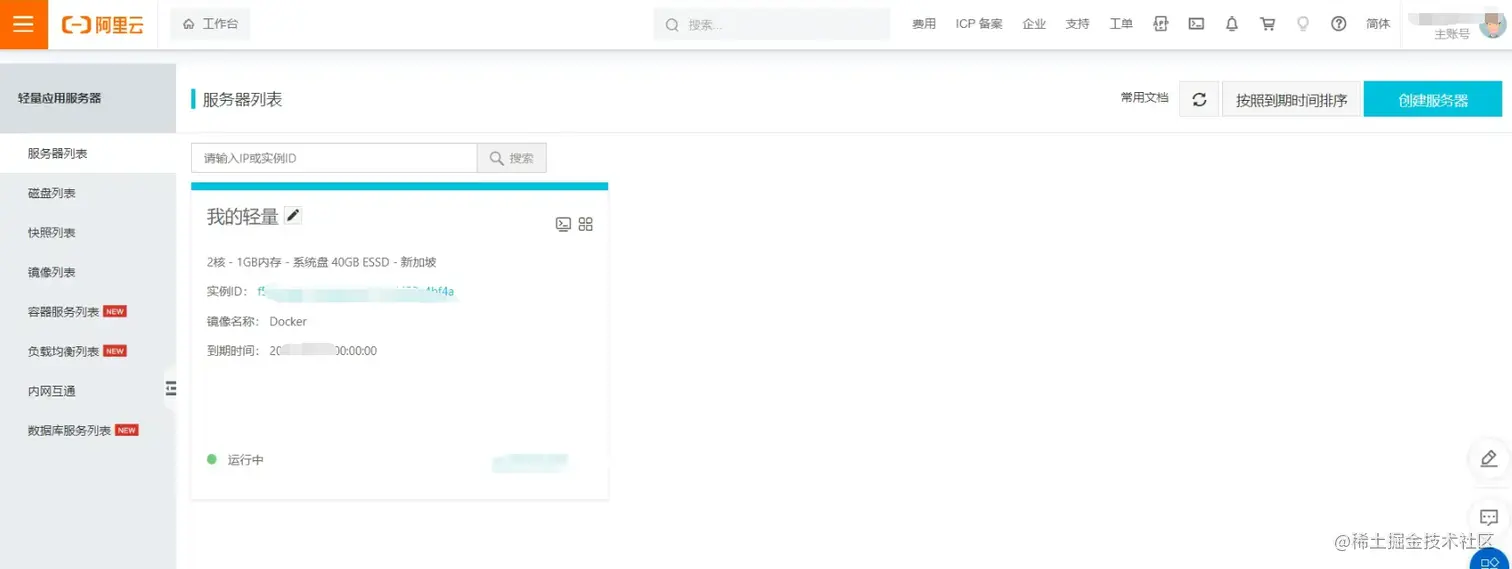
Task: Open the chat message floating icon
Action: pyautogui.click(x=1489, y=517)
